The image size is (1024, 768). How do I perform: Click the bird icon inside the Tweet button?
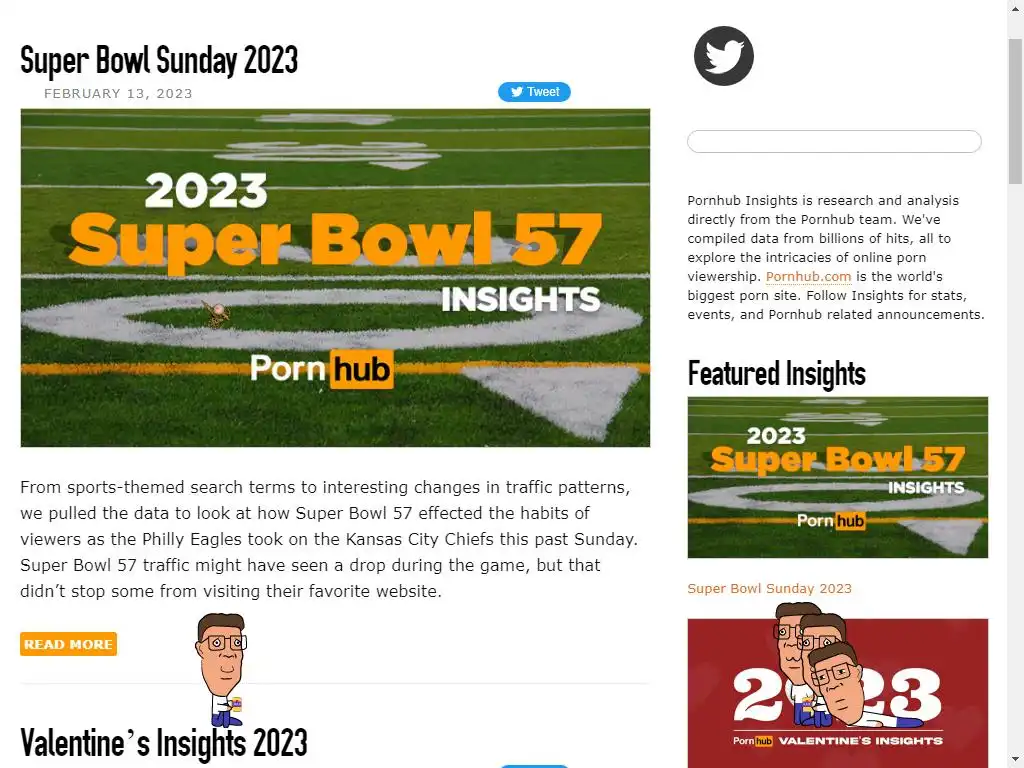(x=517, y=92)
